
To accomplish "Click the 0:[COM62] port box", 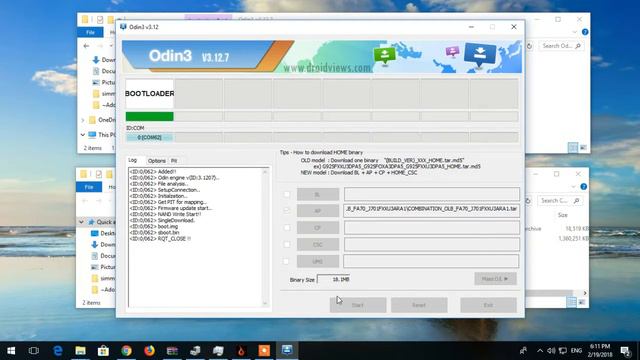I will pyautogui.click(x=149, y=138).
